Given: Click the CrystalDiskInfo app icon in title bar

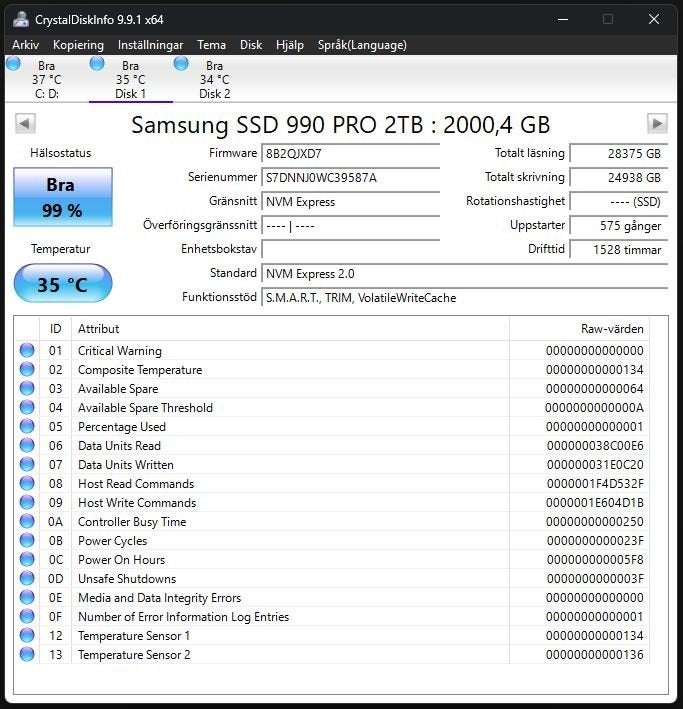Looking at the screenshot, I should (x=20, y=19).
